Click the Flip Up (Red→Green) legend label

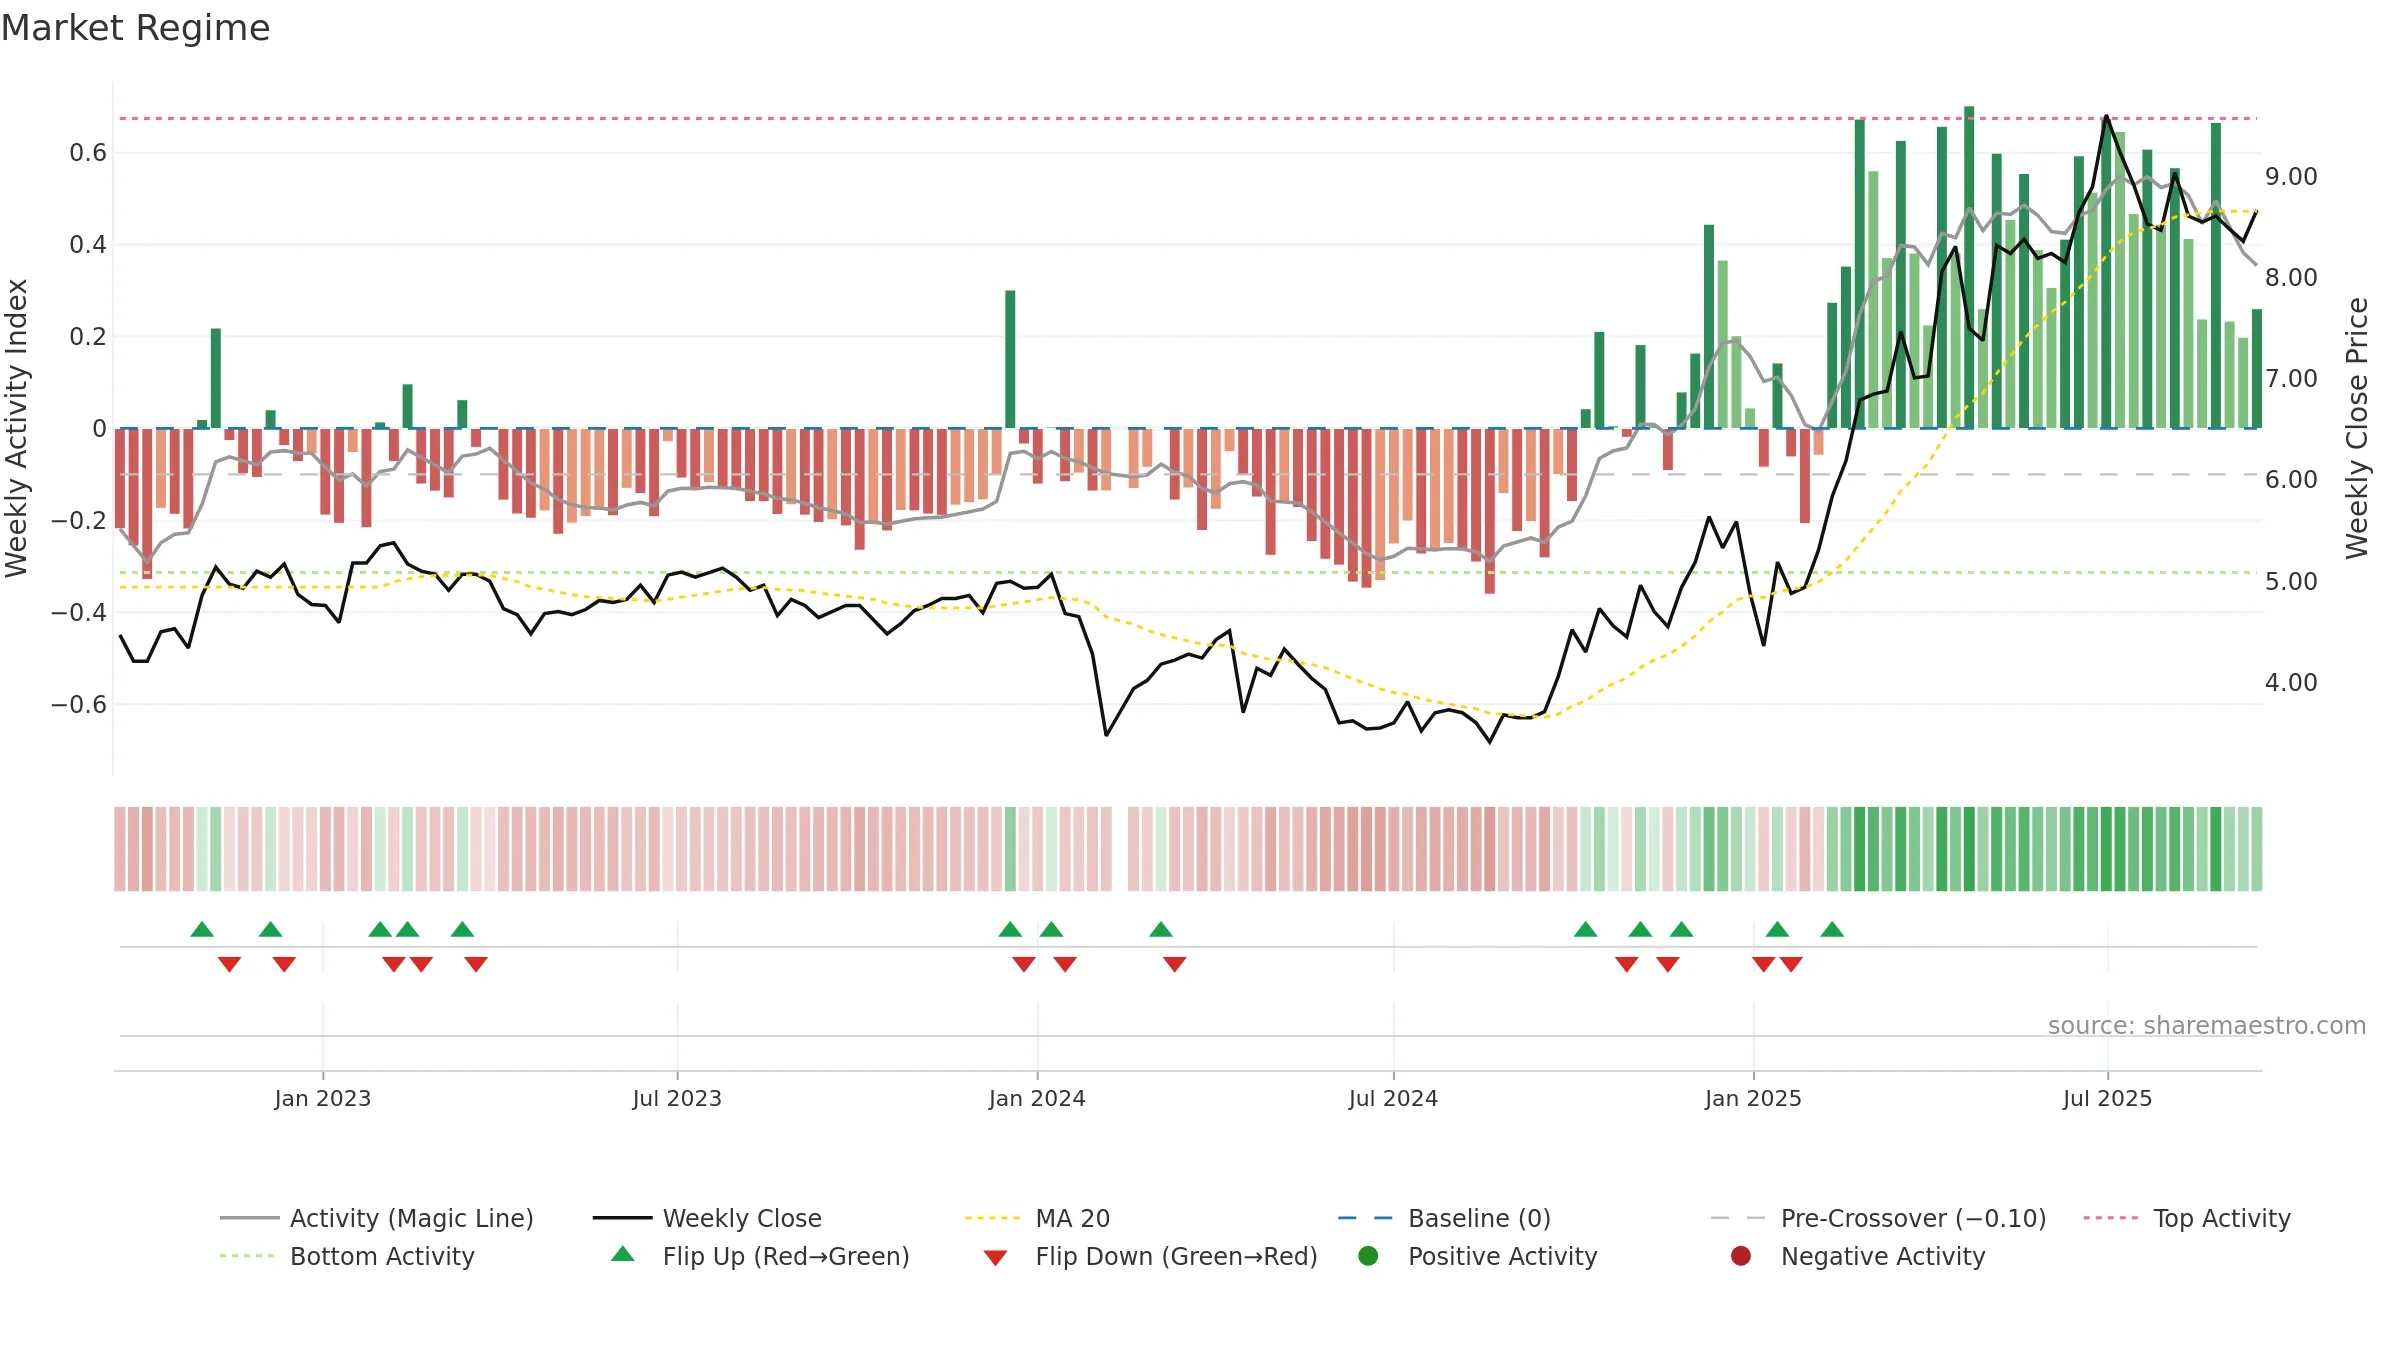coord(786,1256)
